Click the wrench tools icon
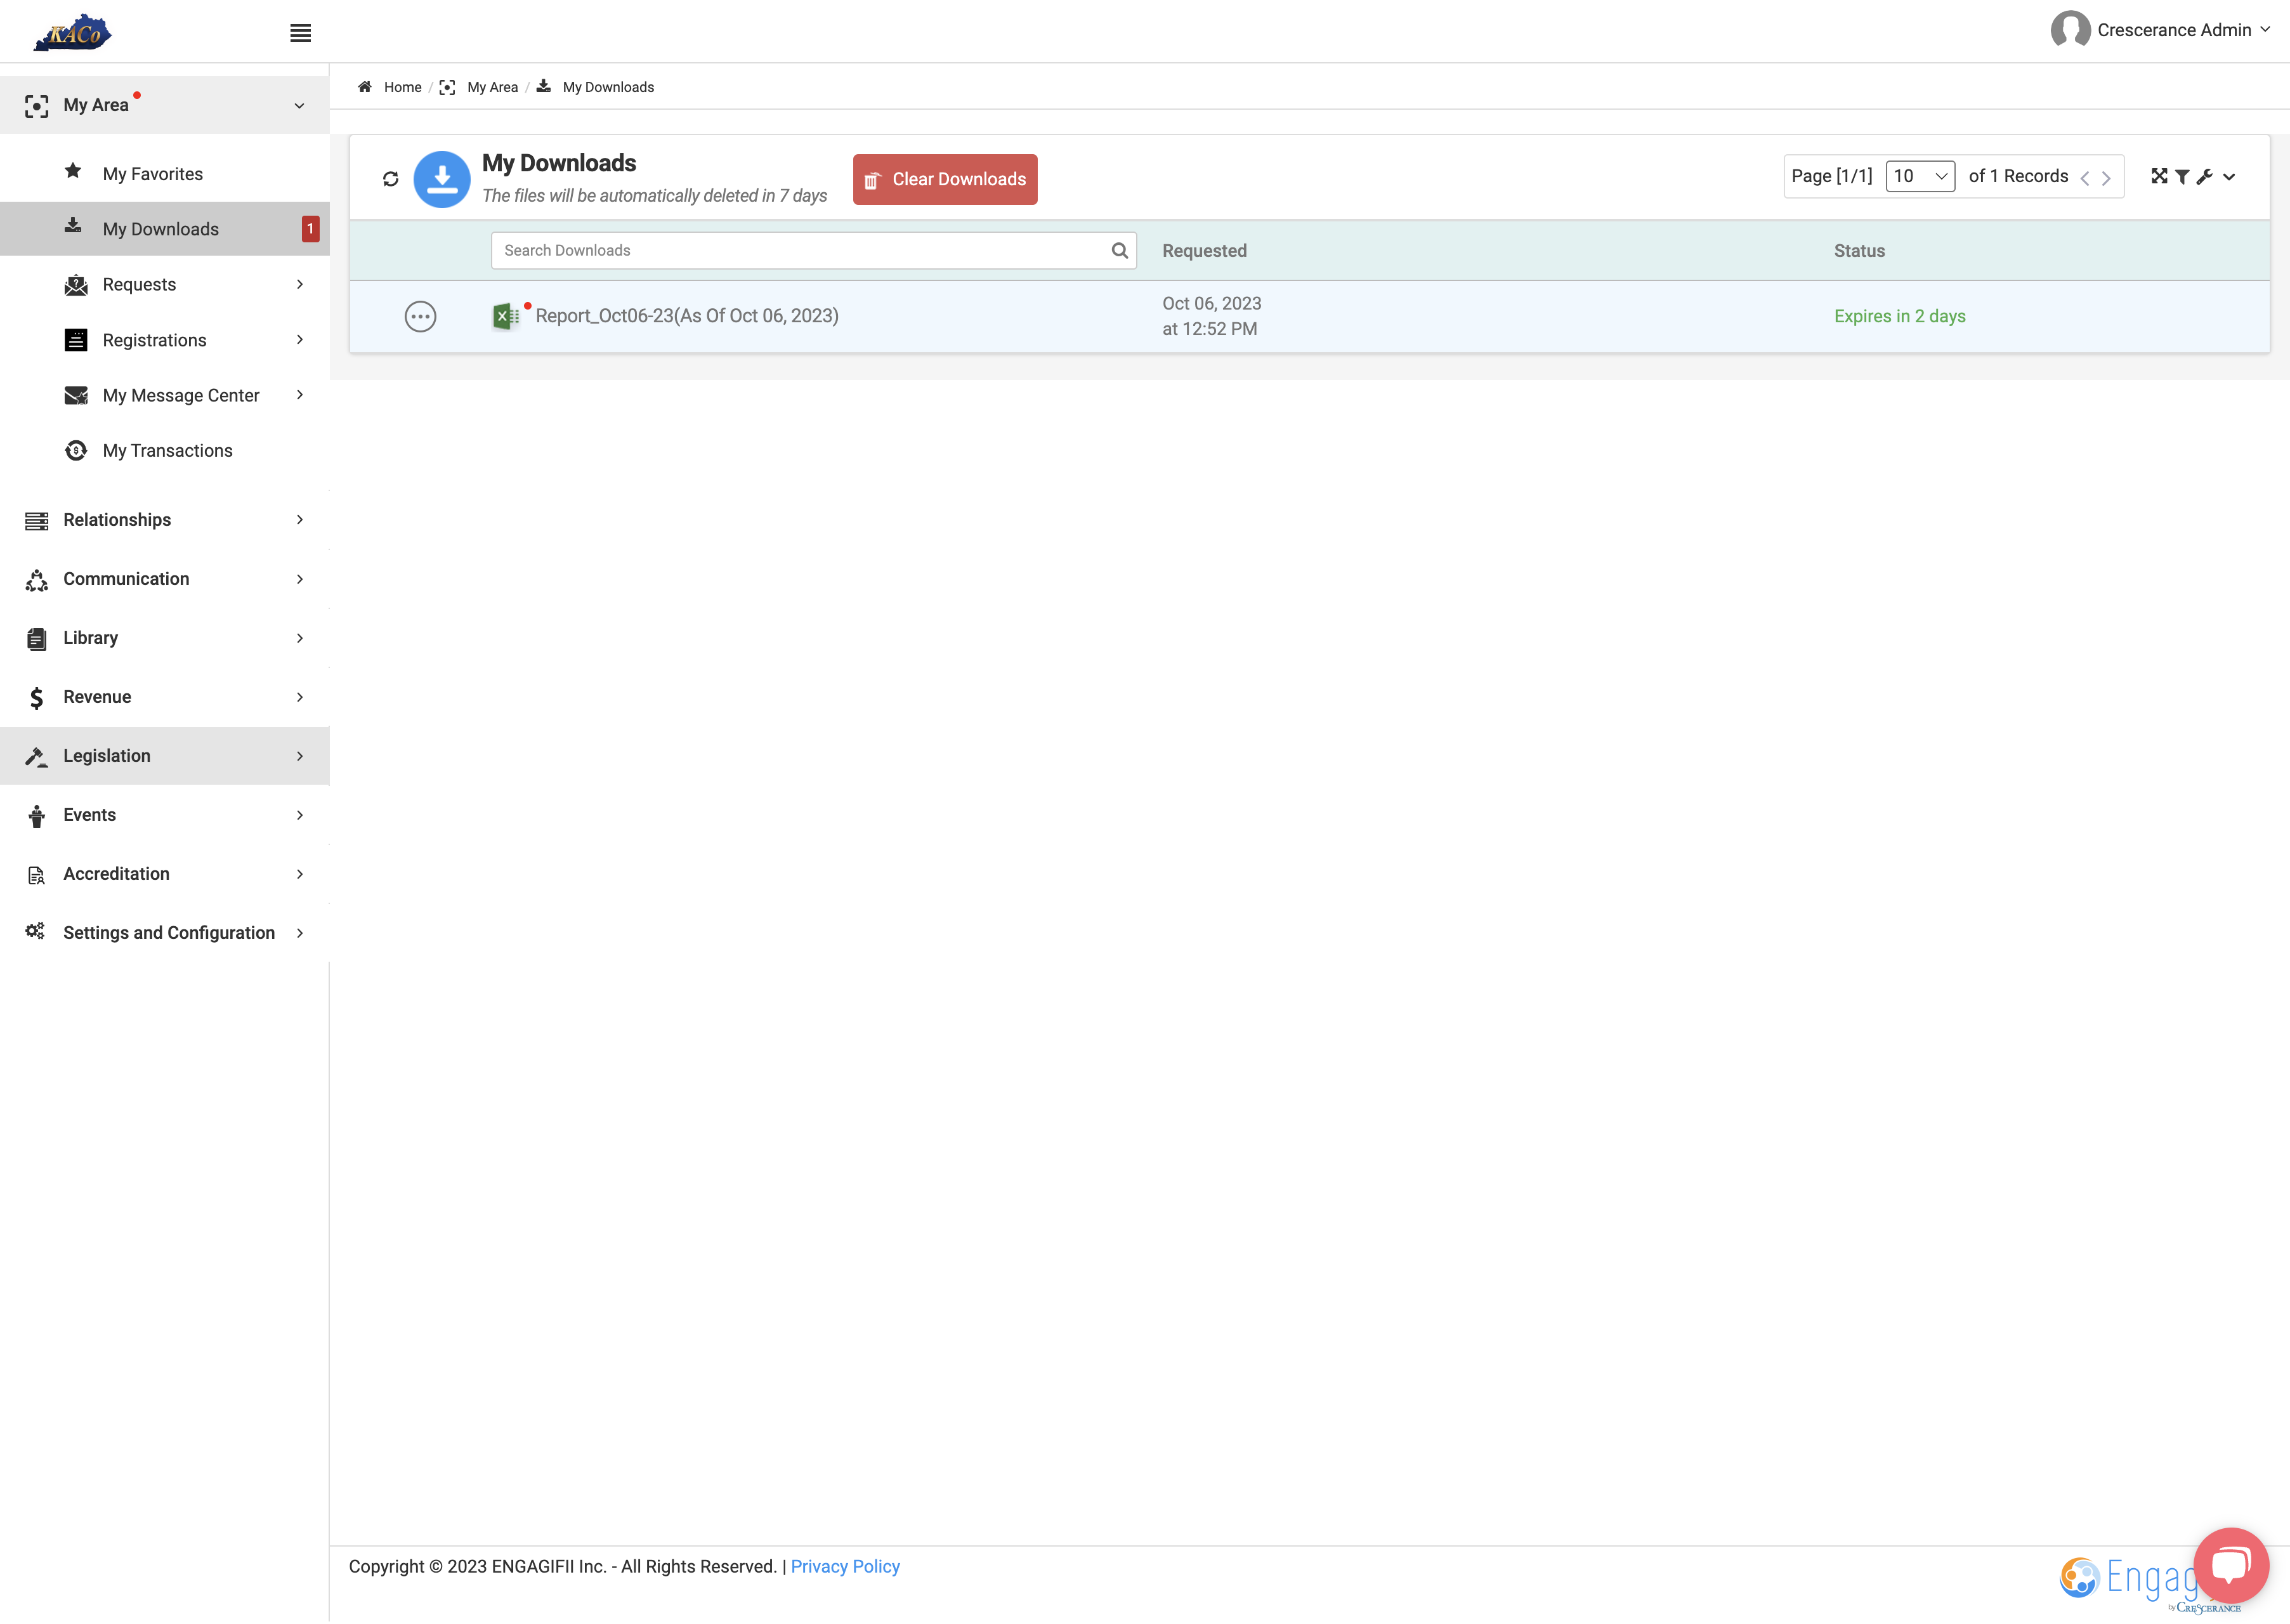This screenshot has height=1624, width=2290. pyautogui.click(x=2204, y=176)
